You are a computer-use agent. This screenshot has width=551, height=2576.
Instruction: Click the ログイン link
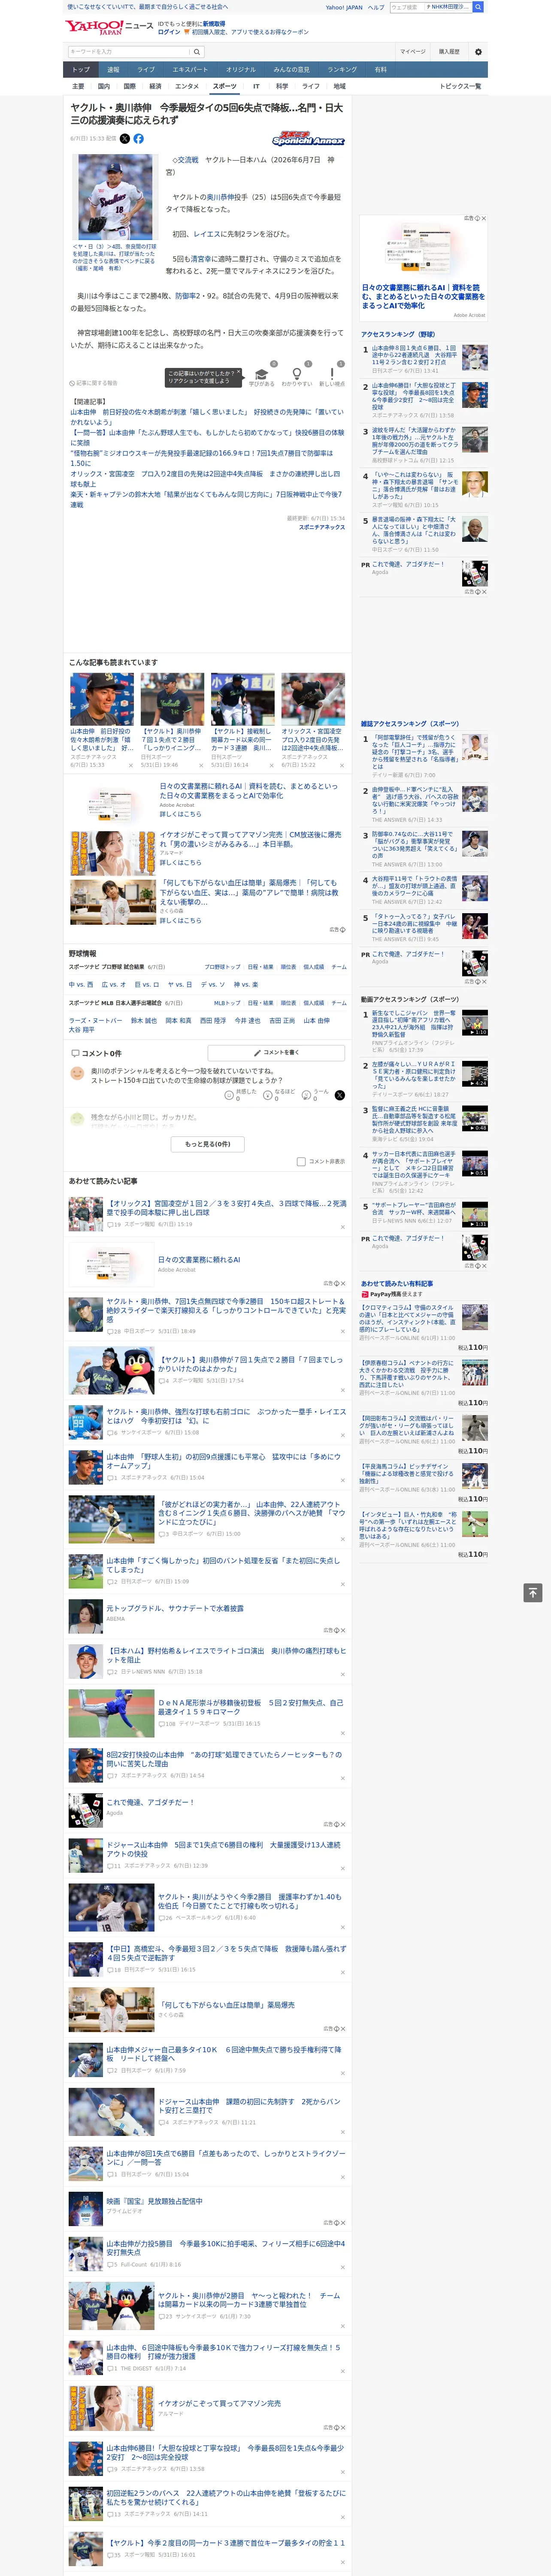pyautogui.click(x=169, y=32)
